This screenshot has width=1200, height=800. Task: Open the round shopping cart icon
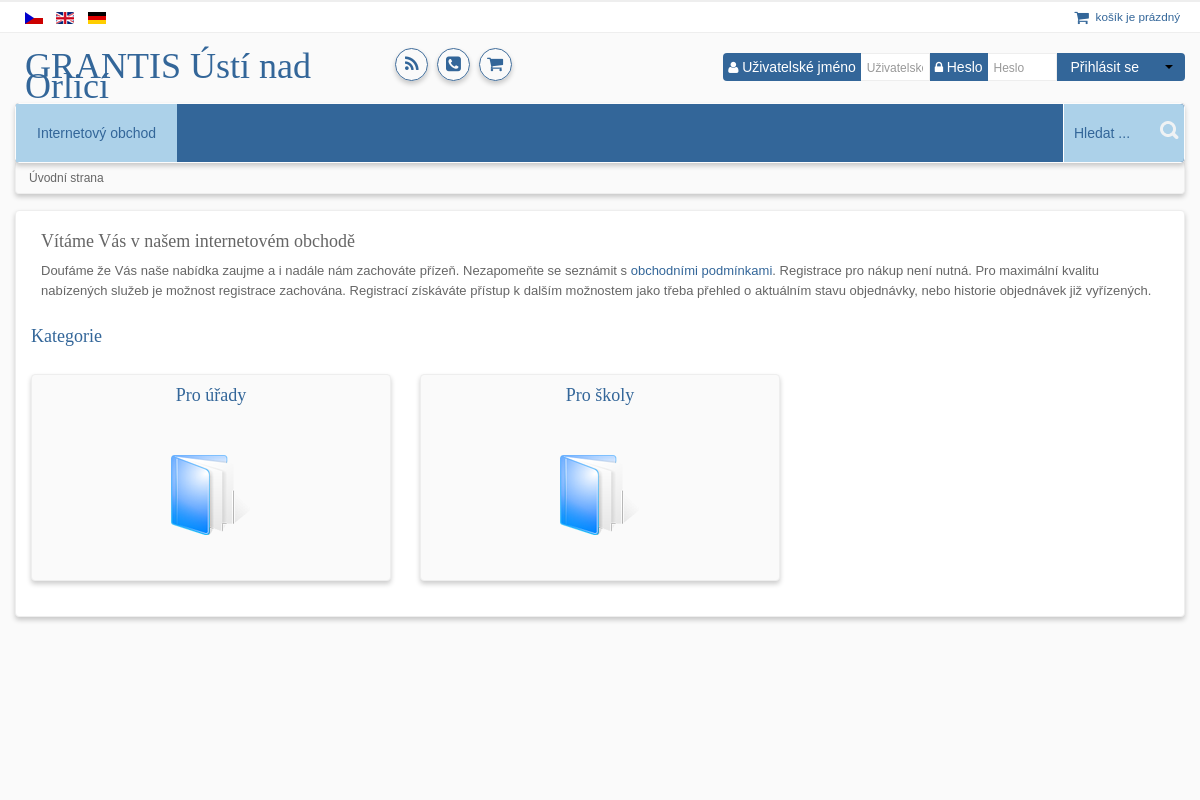pyautogui.click(x=495, y=65)
